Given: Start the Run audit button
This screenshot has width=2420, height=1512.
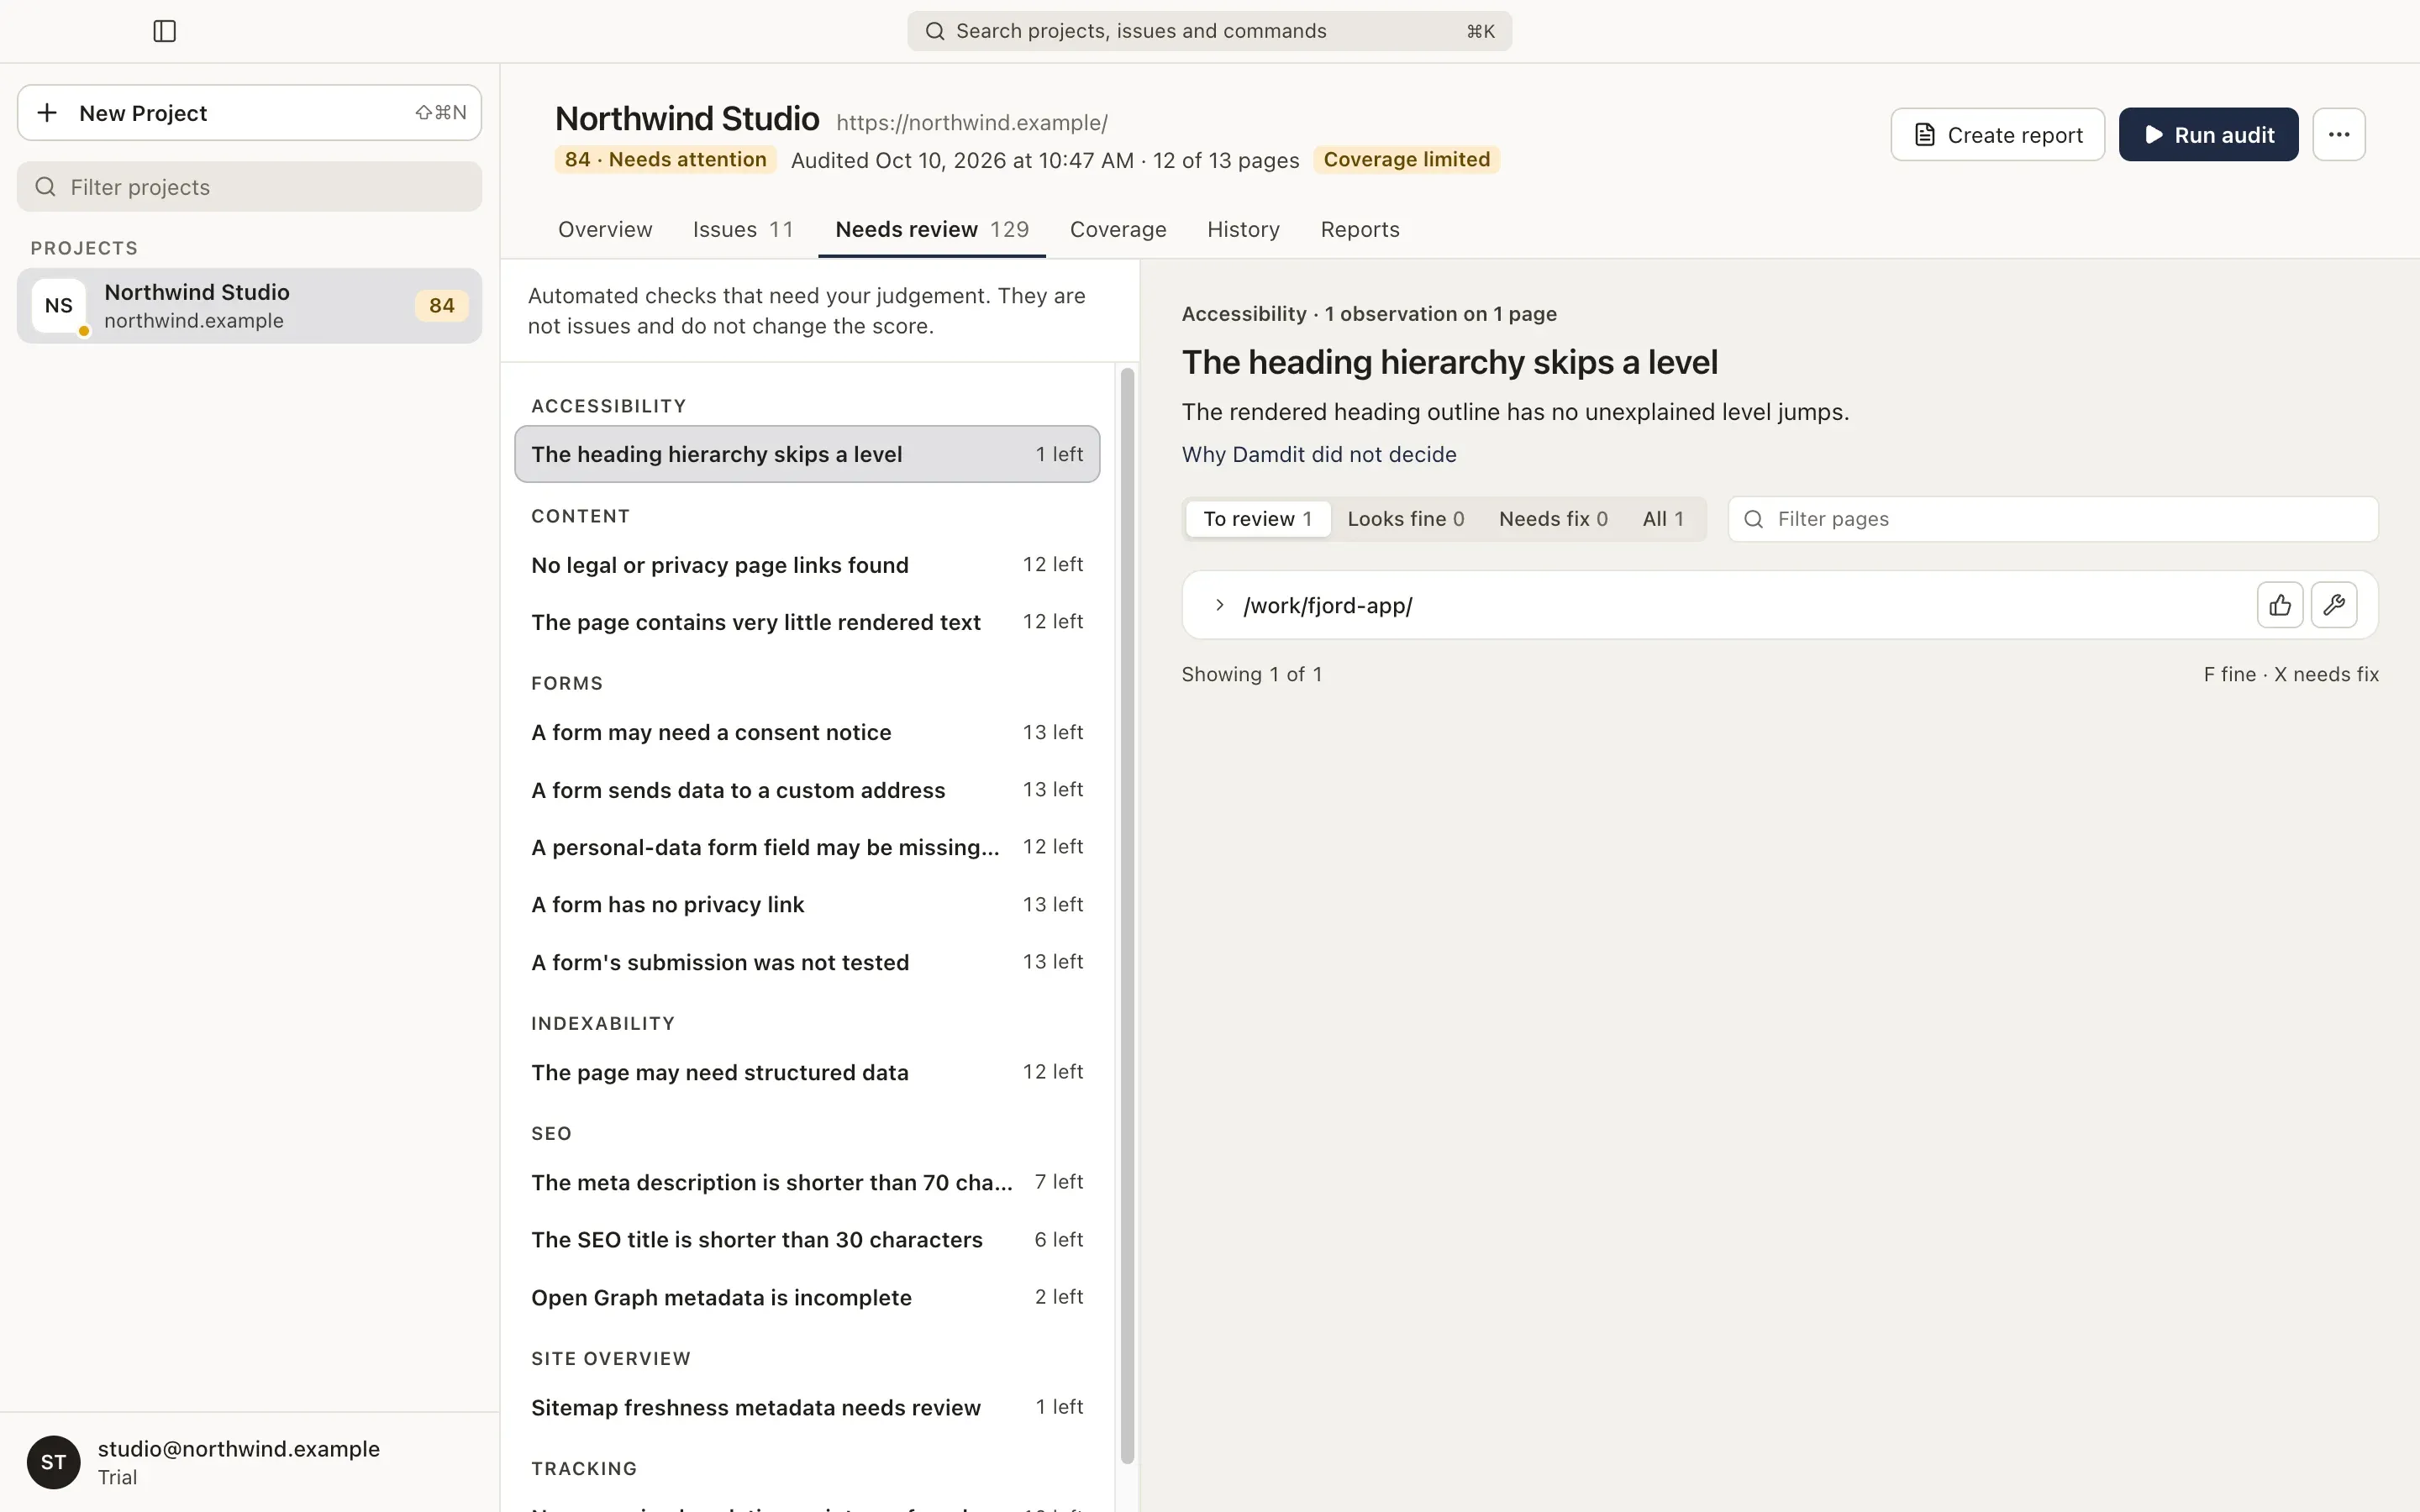Looking at the screenshot, I should 2208,134.
